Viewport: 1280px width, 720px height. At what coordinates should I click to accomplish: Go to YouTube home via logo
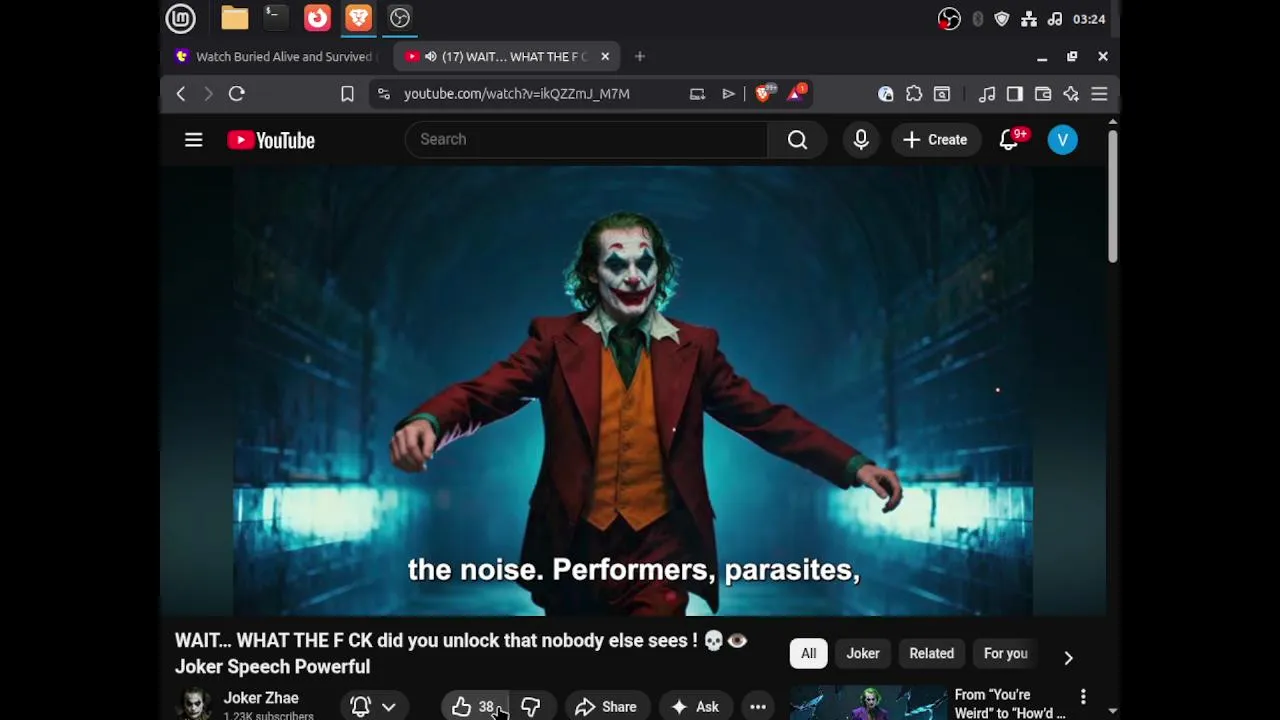pos(271,140)
